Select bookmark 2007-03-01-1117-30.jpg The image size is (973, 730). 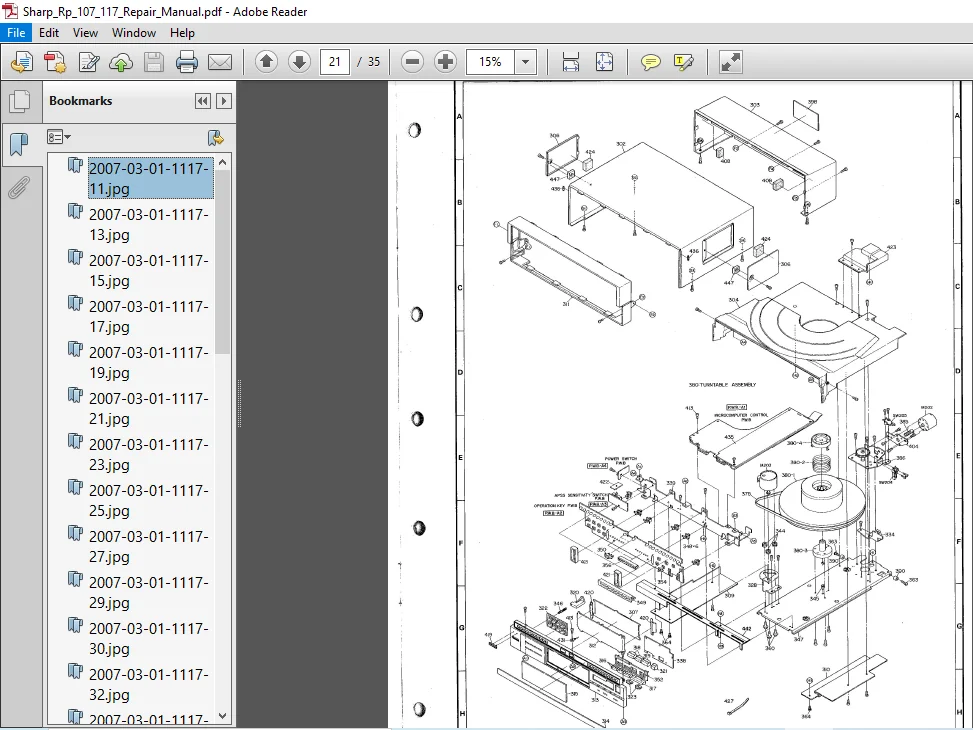(149, 638)
